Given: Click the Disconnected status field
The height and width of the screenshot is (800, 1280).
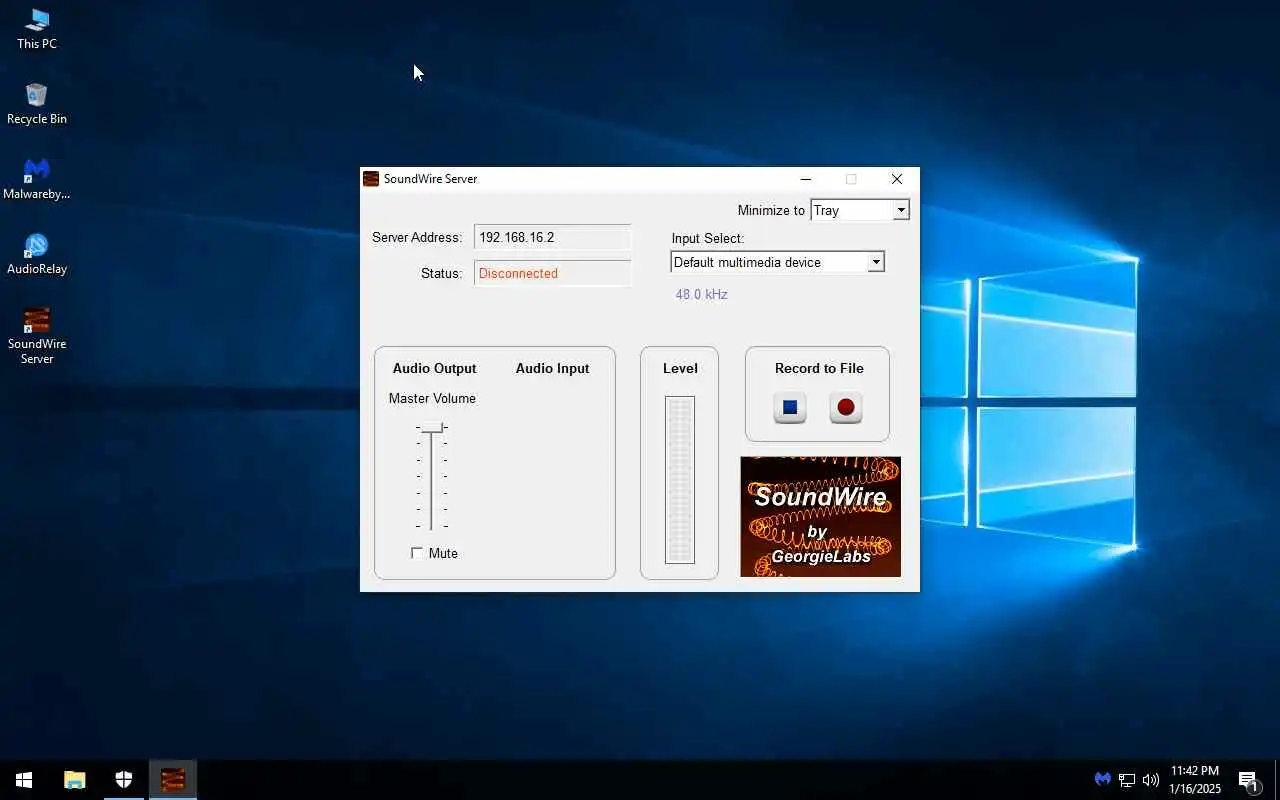Looking at the screenshot, I should click(552, 273).
